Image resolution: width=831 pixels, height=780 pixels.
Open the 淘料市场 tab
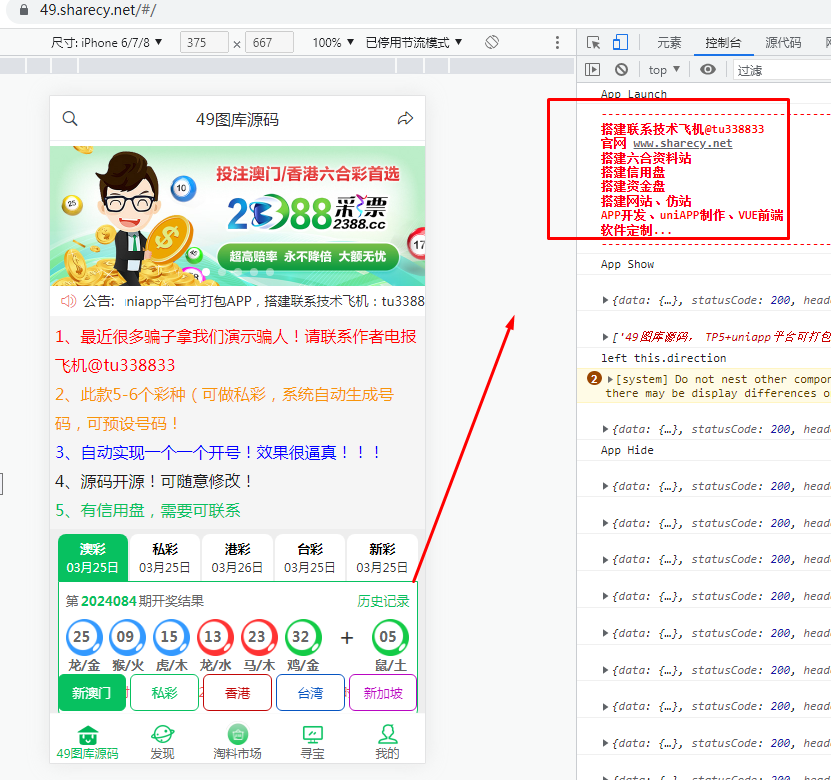(237, 742)
